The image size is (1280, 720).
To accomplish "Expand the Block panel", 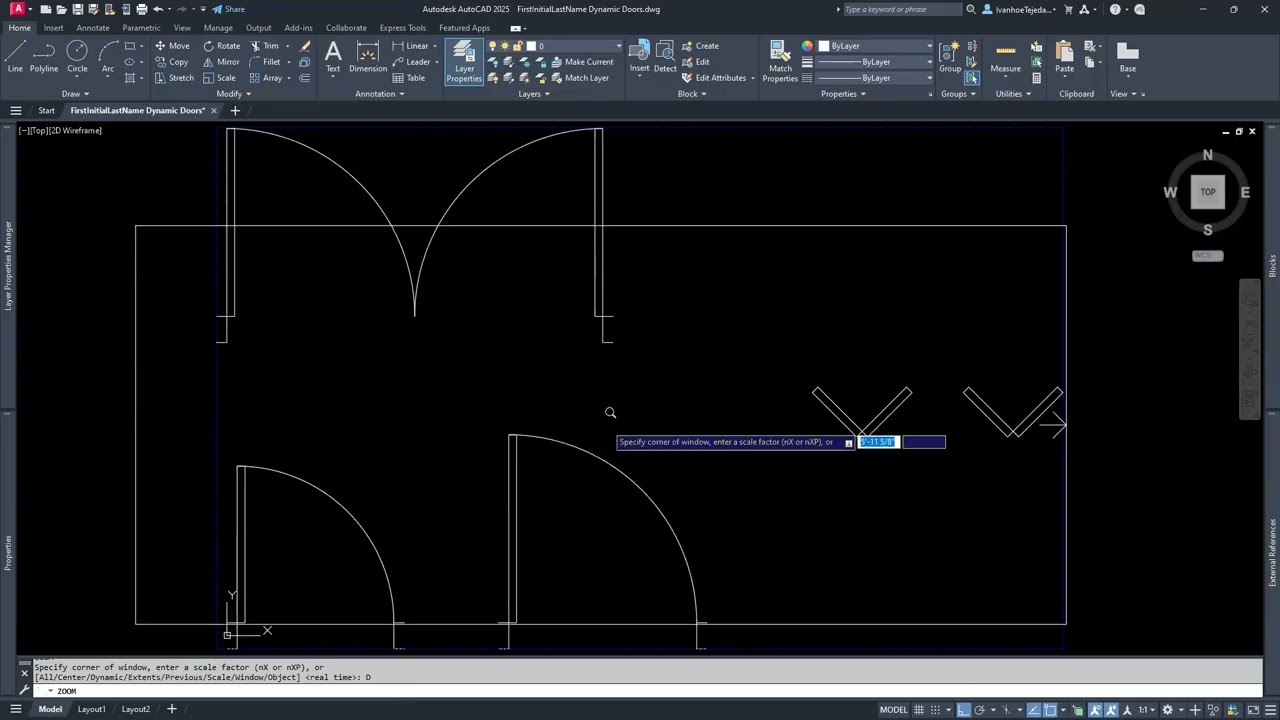I will [x=692, y=94].
